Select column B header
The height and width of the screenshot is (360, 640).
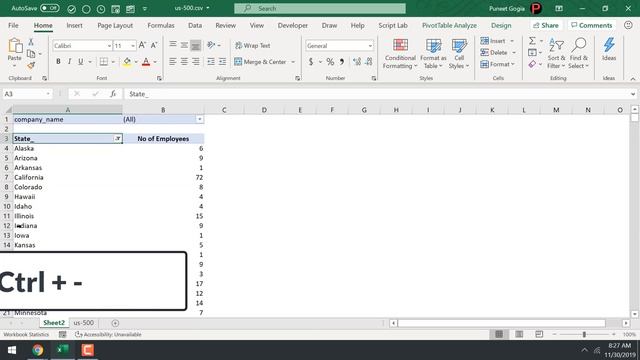coord(163,110)
